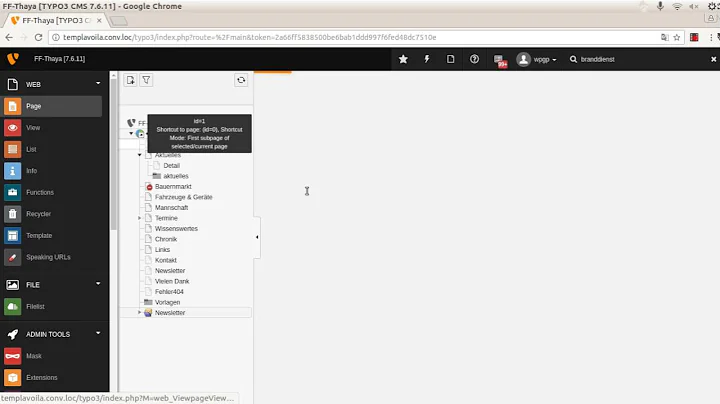
Task: Click aktuelles folder icon in tree
Action: click(x=157, y=176)
